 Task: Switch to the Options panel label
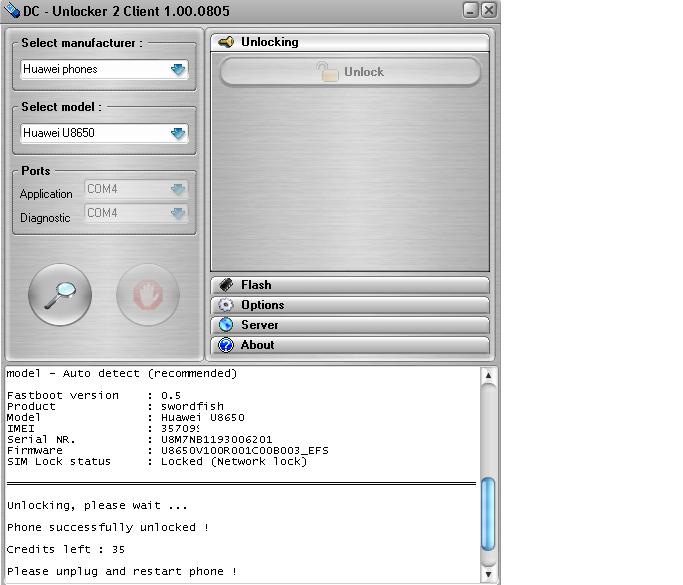262,305
